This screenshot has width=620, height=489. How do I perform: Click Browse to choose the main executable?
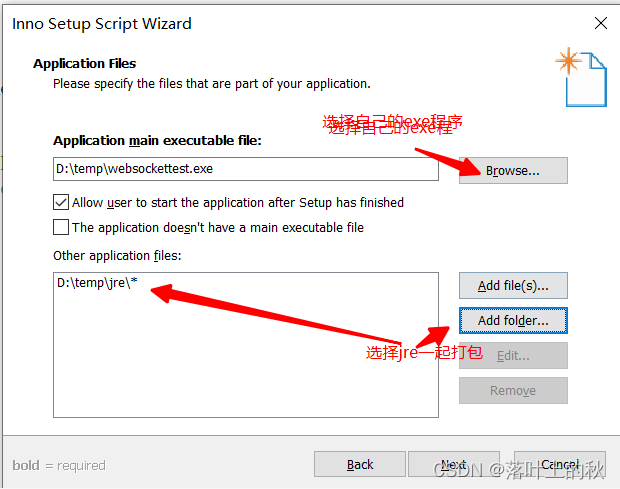pos(513,170)
